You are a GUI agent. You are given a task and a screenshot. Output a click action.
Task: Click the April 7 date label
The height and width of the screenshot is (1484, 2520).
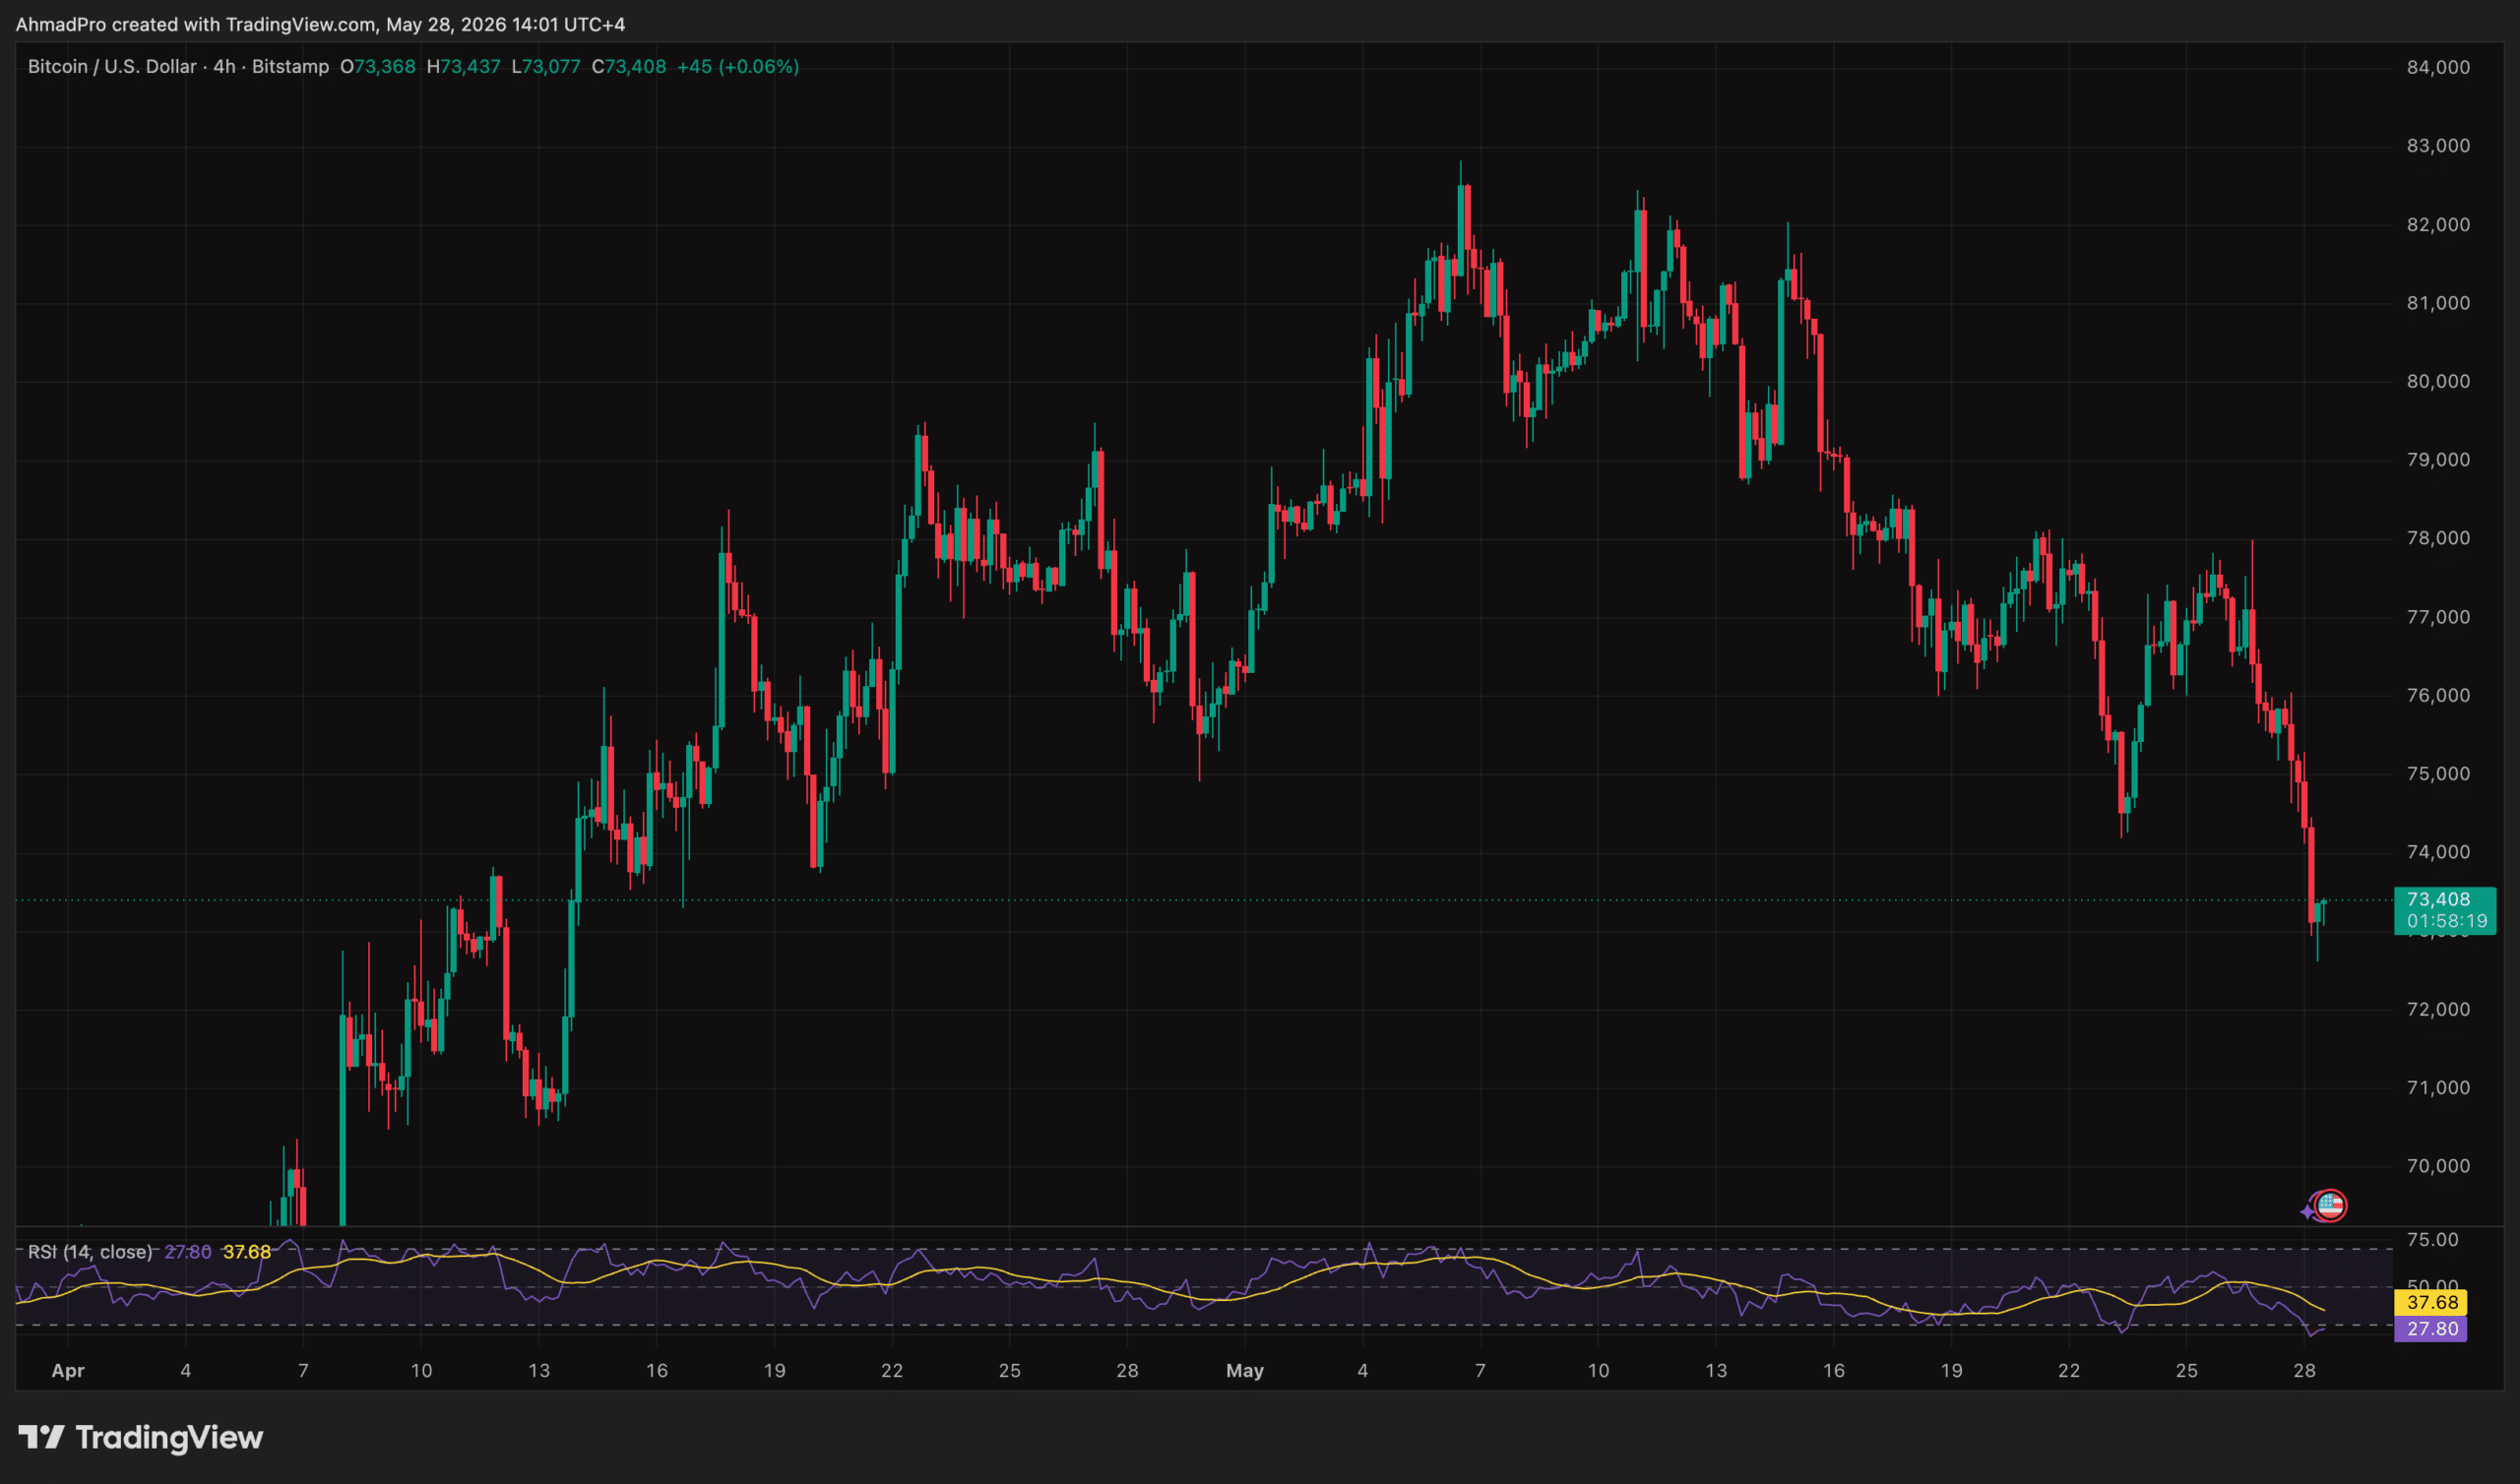[303, 1371]
